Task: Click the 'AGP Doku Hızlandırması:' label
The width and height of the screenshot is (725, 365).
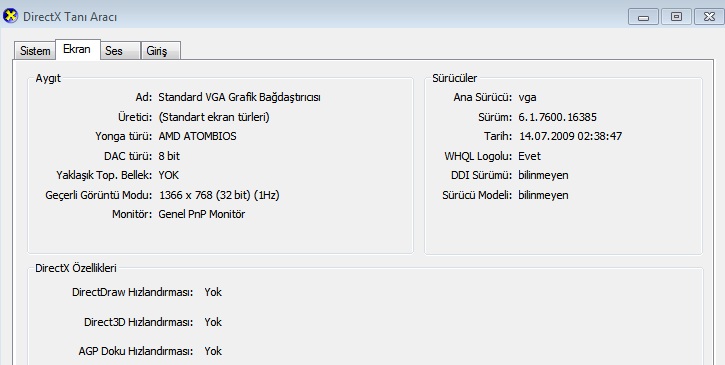Action: click(136, 351)
